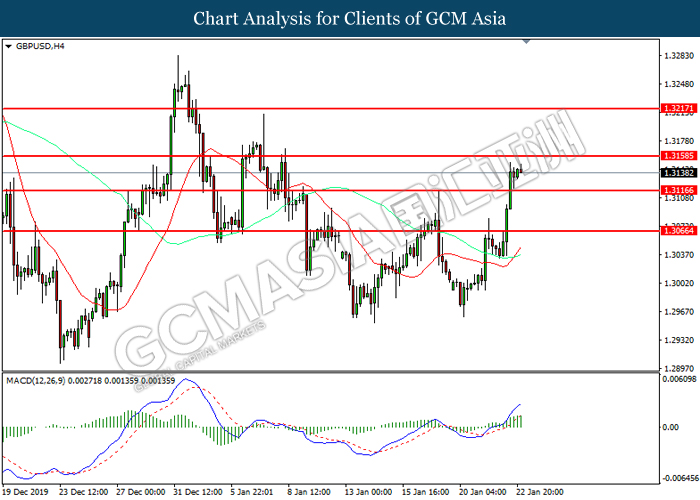This screenshot has width=700, height=500.
Task: Click the current price 1.31382 label
Action: [x=679, y=173]
